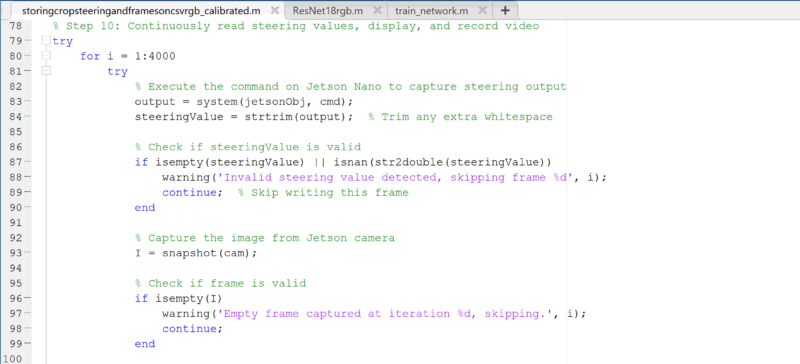Set breakpoint on line 97 dash
This screenshot has height=364, width=800.
(28, 313)
